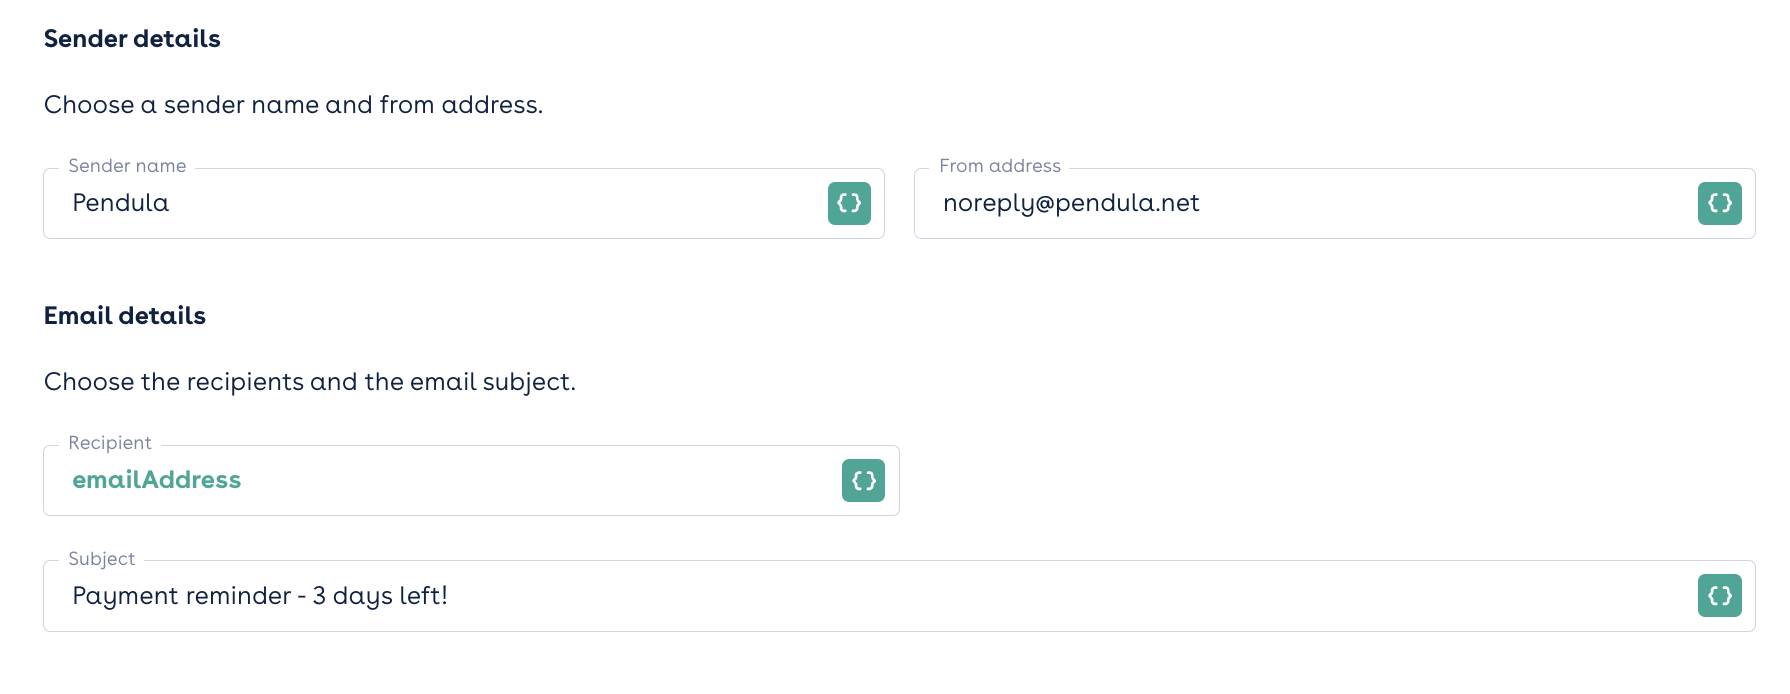
Task: Place cursor on 'noreply@pendula.net' text
Action: coord(1071,203)
